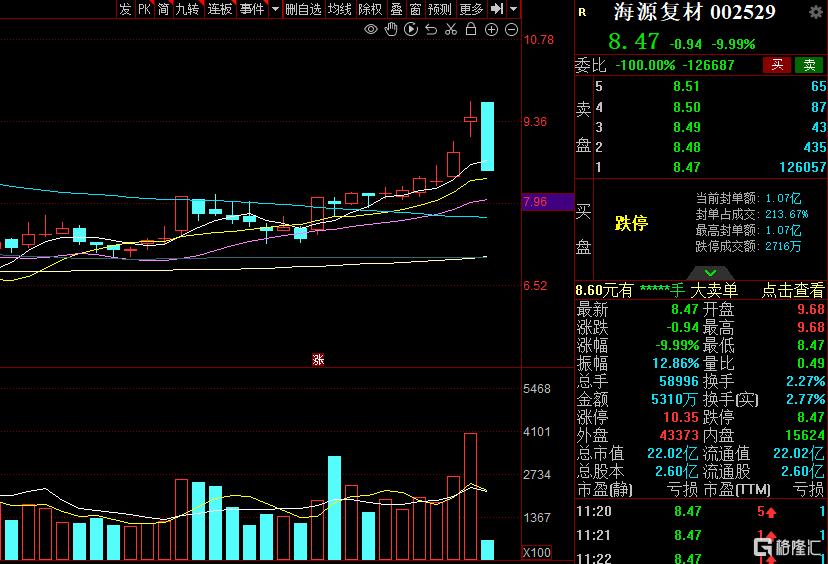
Task: Click 涨停 price 10.35
Action: point(681,417)
